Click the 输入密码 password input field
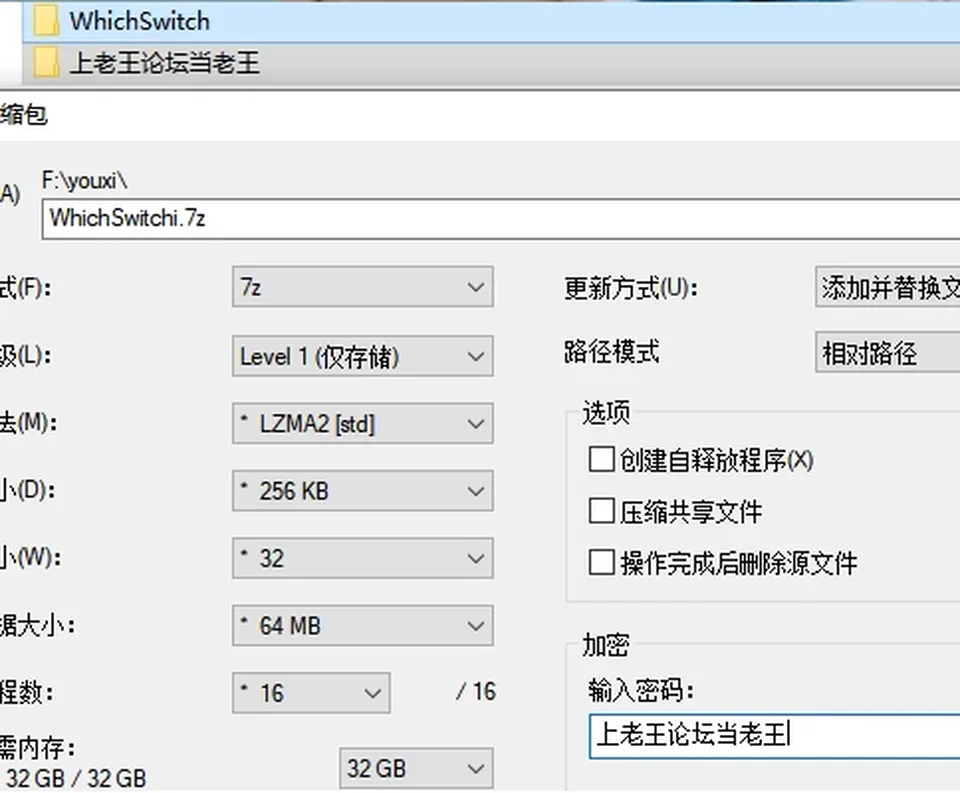This screenshot has width=960, height=793. coord(774,736)
